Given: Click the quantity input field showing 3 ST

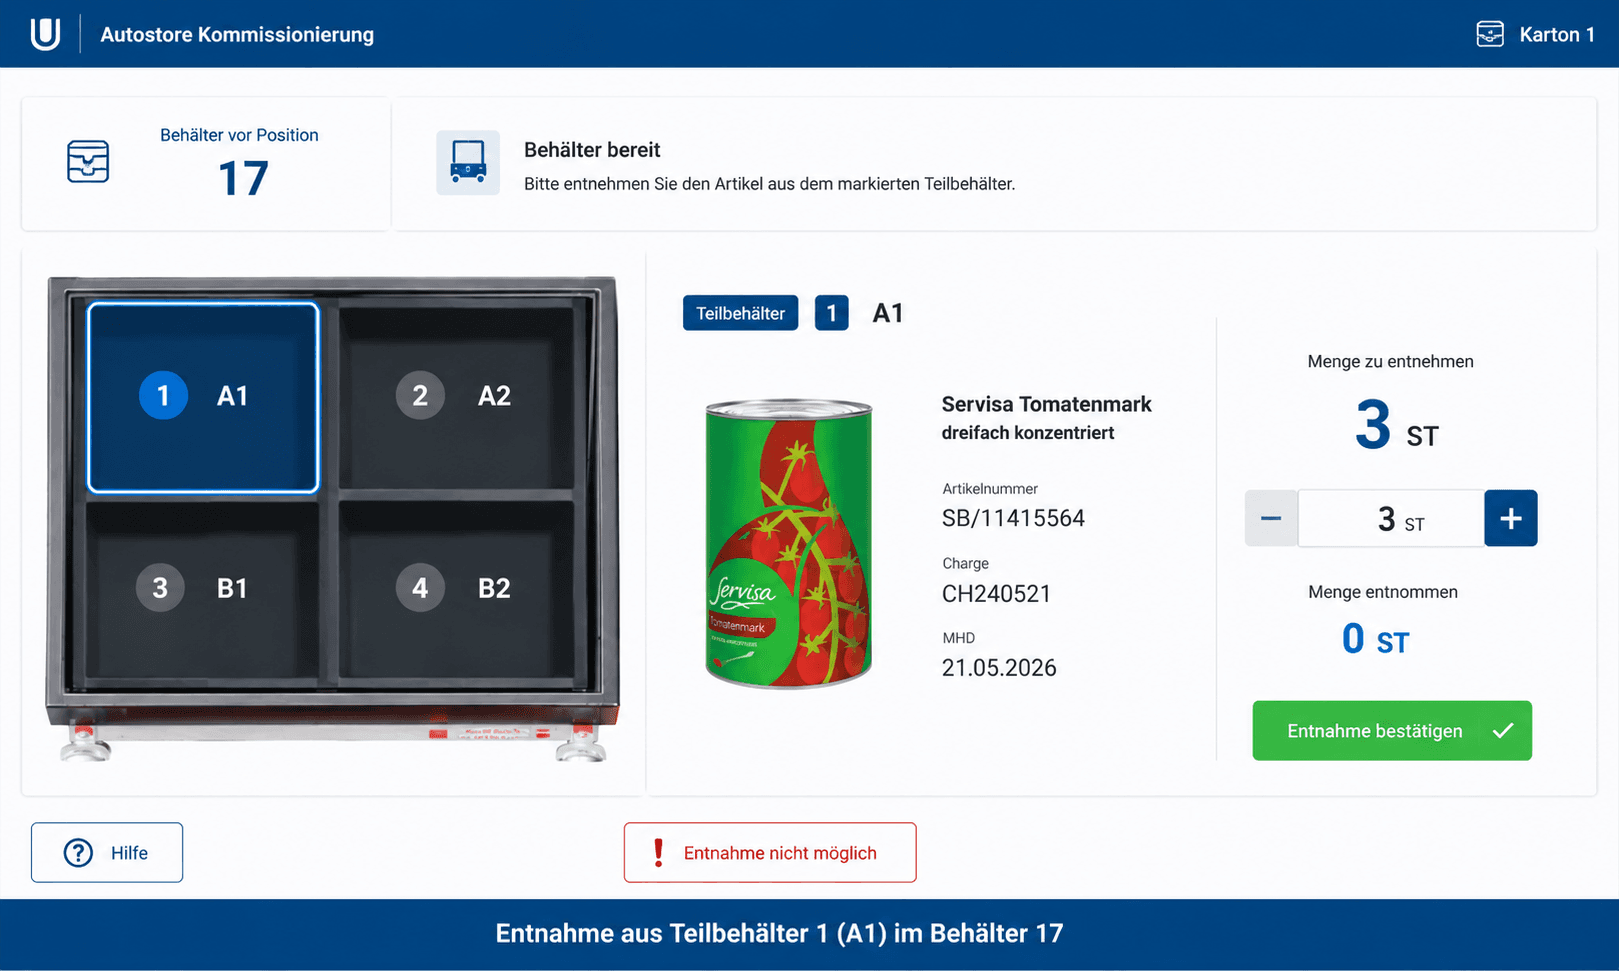Looking at the screenshot, I should coord(1391,518).
